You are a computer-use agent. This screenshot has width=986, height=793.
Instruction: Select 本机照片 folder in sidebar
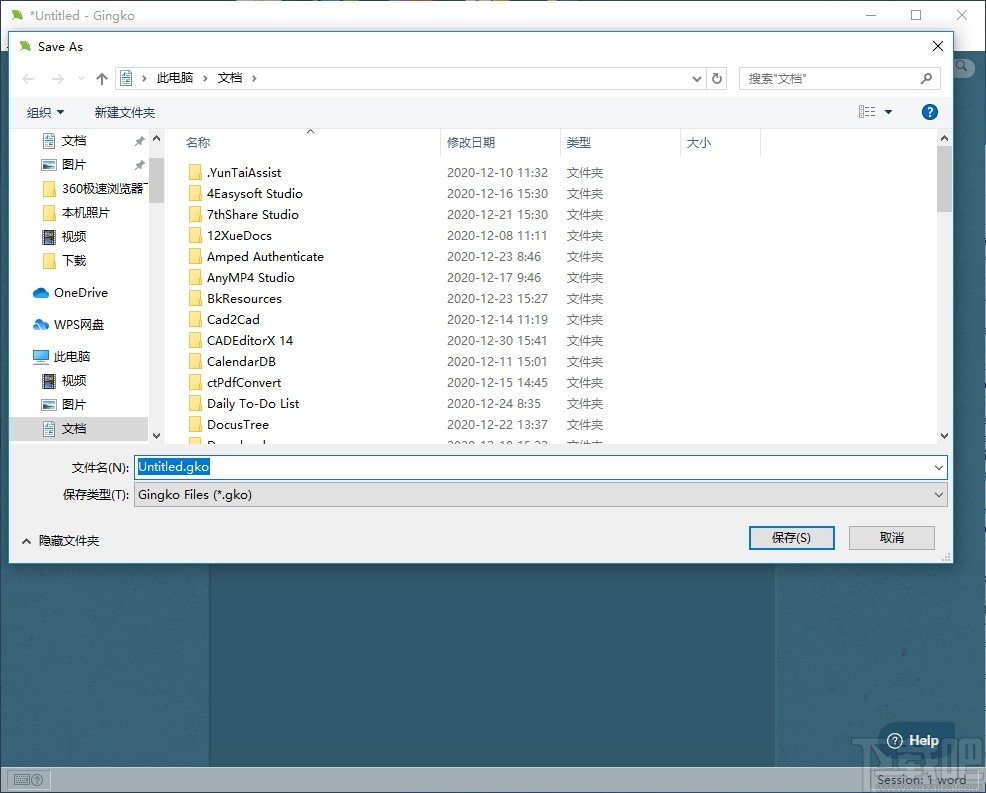pos(76,213)
